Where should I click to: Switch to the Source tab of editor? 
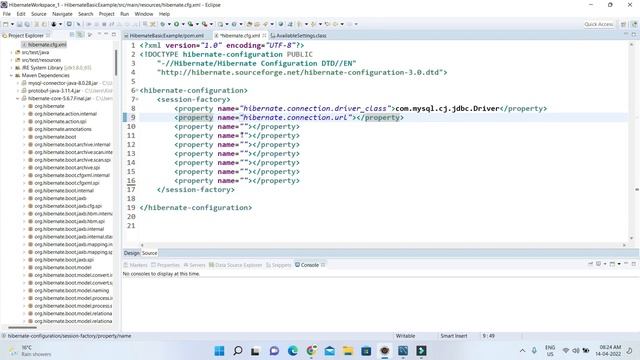pos(149,253)
